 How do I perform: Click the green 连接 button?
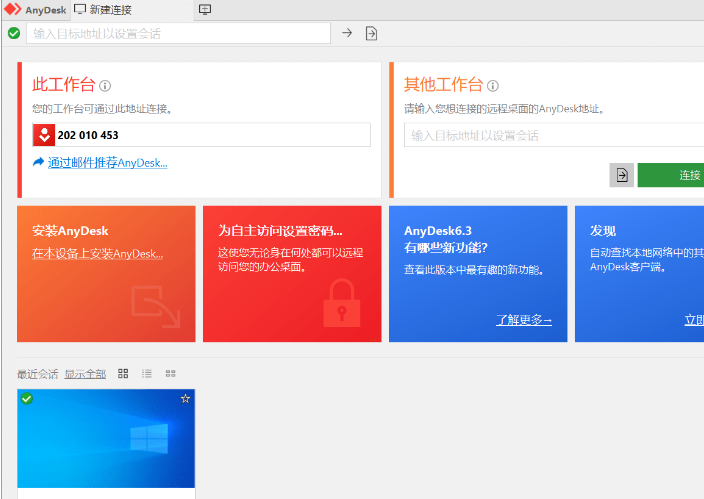[x=671, y=175]
